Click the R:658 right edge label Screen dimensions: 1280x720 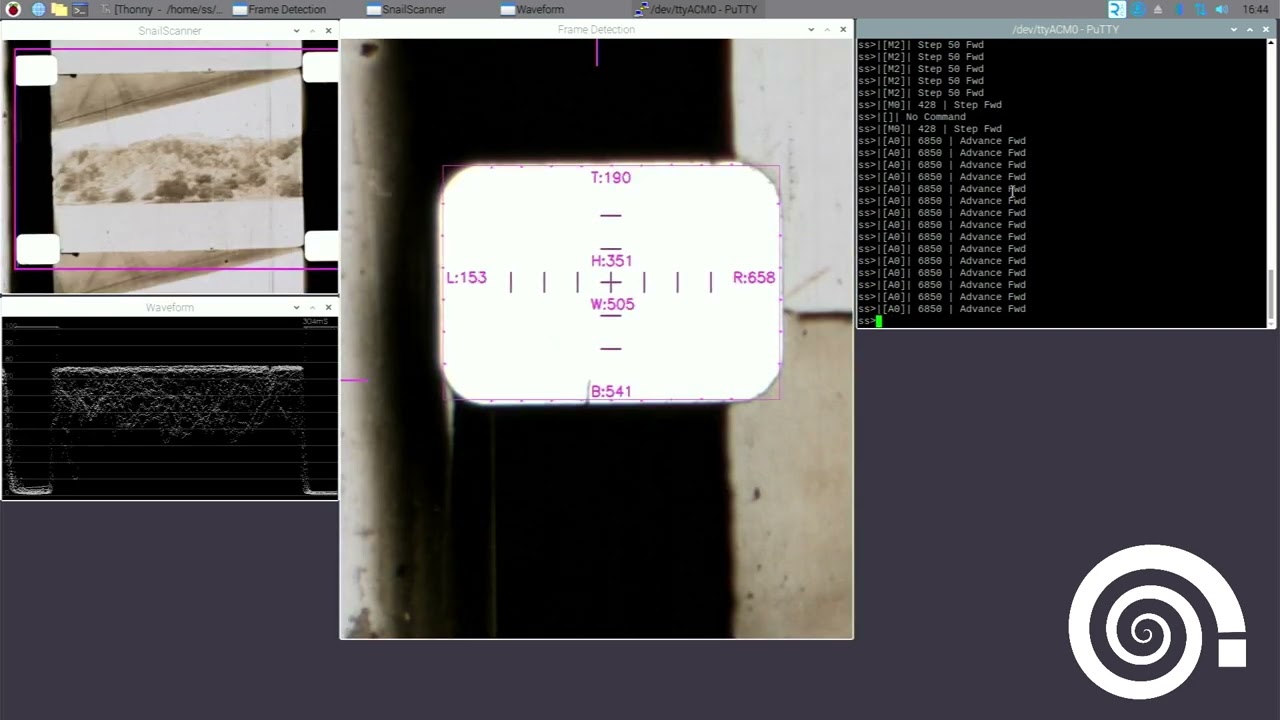tap(754, 277)
